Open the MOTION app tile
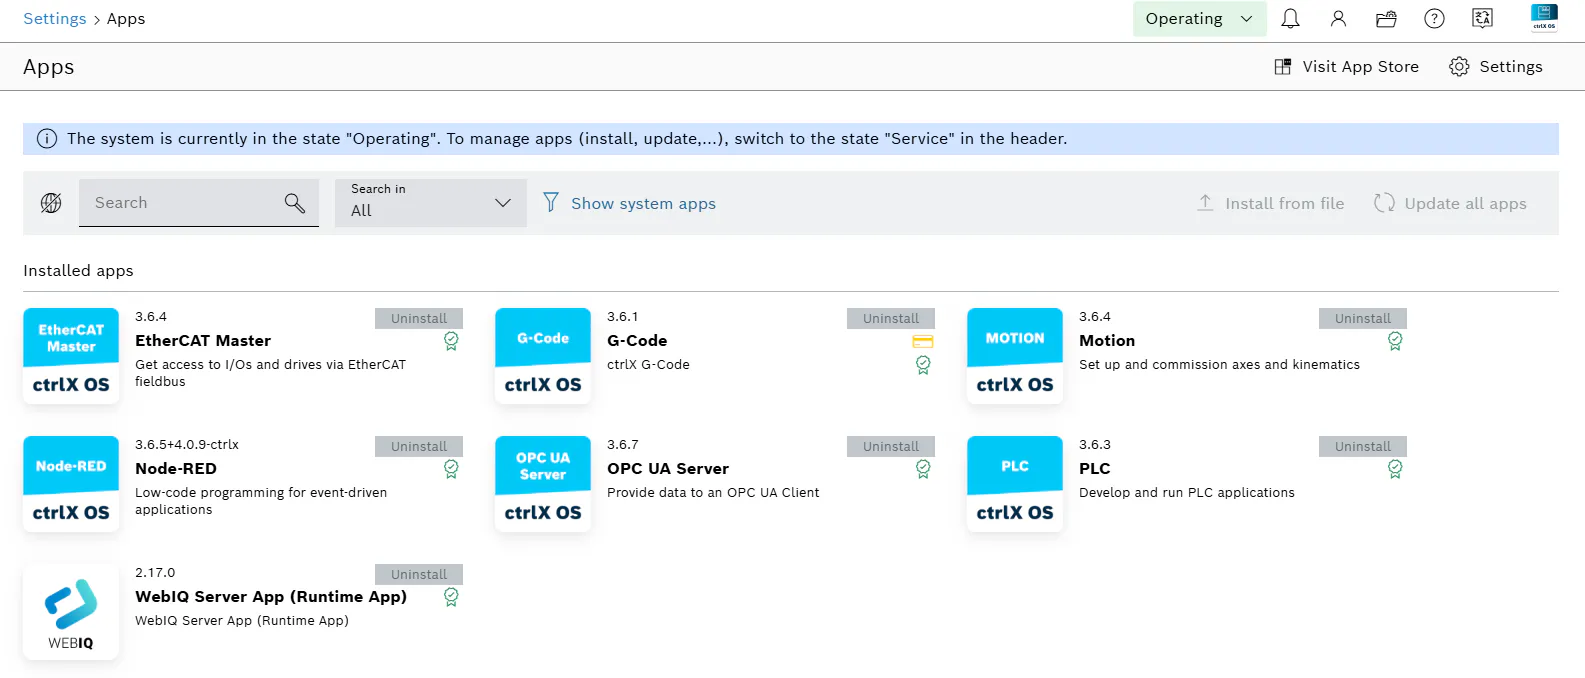This screenshot has width=1585, height=678. tap(1015, 356)
